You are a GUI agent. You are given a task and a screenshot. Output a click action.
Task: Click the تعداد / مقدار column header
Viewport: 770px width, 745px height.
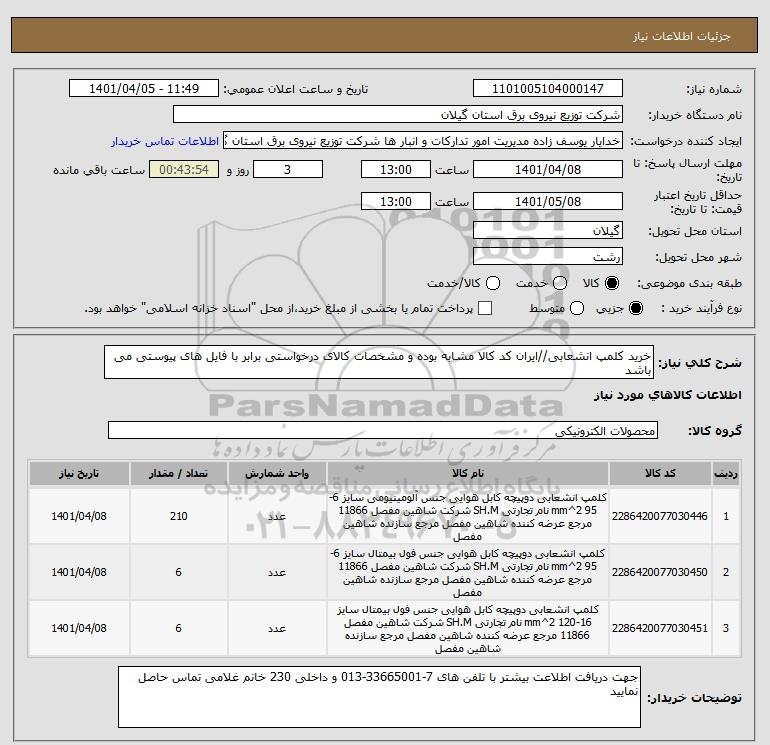(x=179, y=474)
